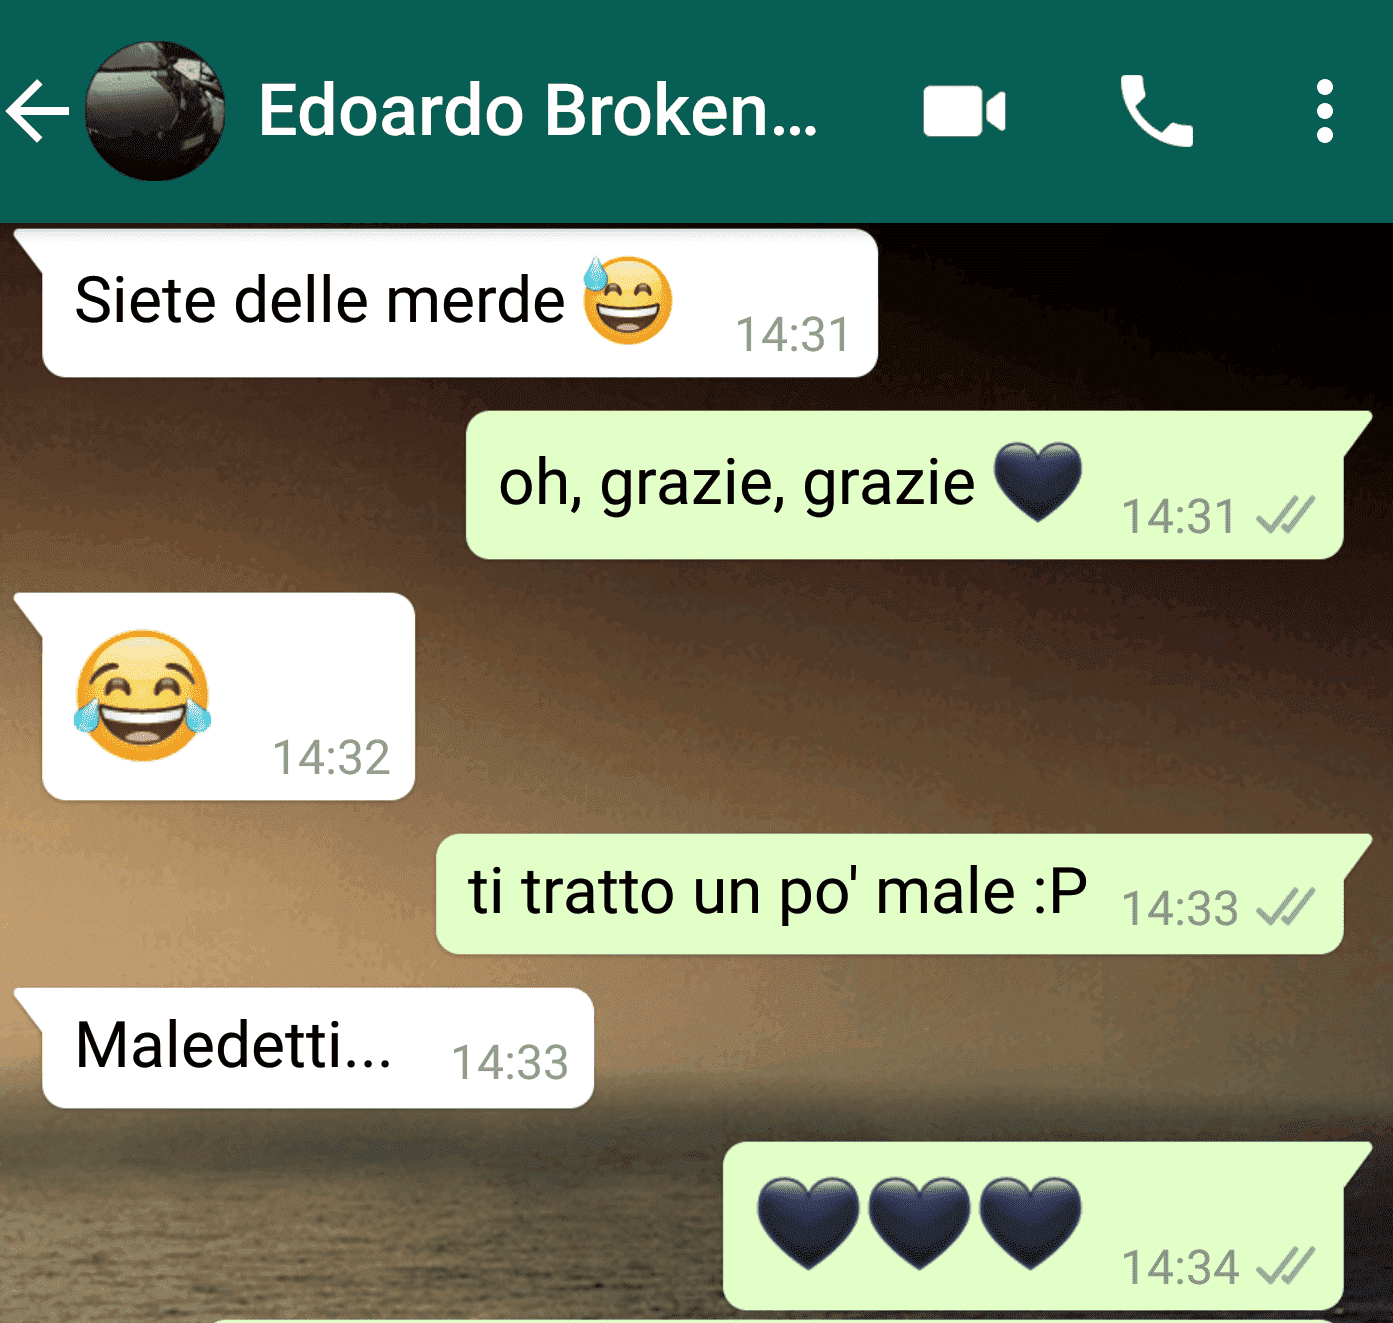
Task: Tap read ticks on 14:33 sent message
Action: pos(1286,908)
